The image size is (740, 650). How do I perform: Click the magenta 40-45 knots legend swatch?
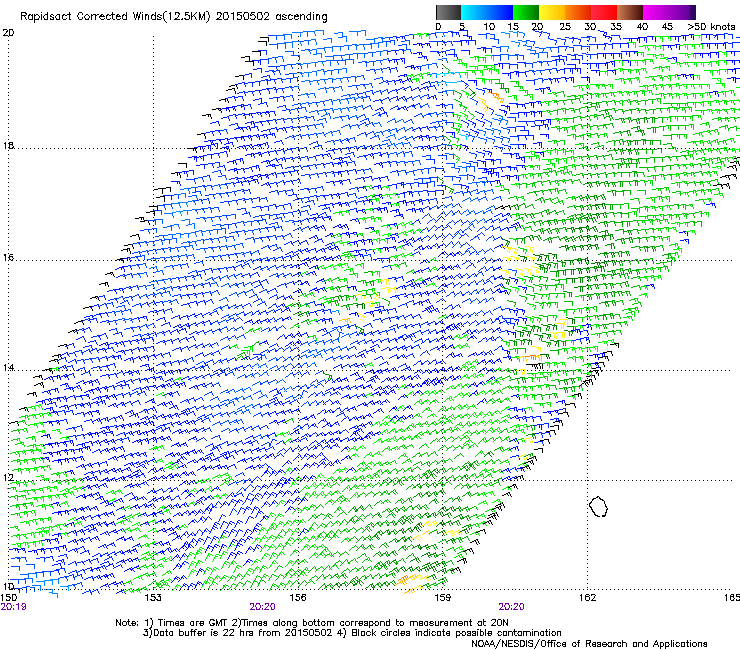pos(656,12)
